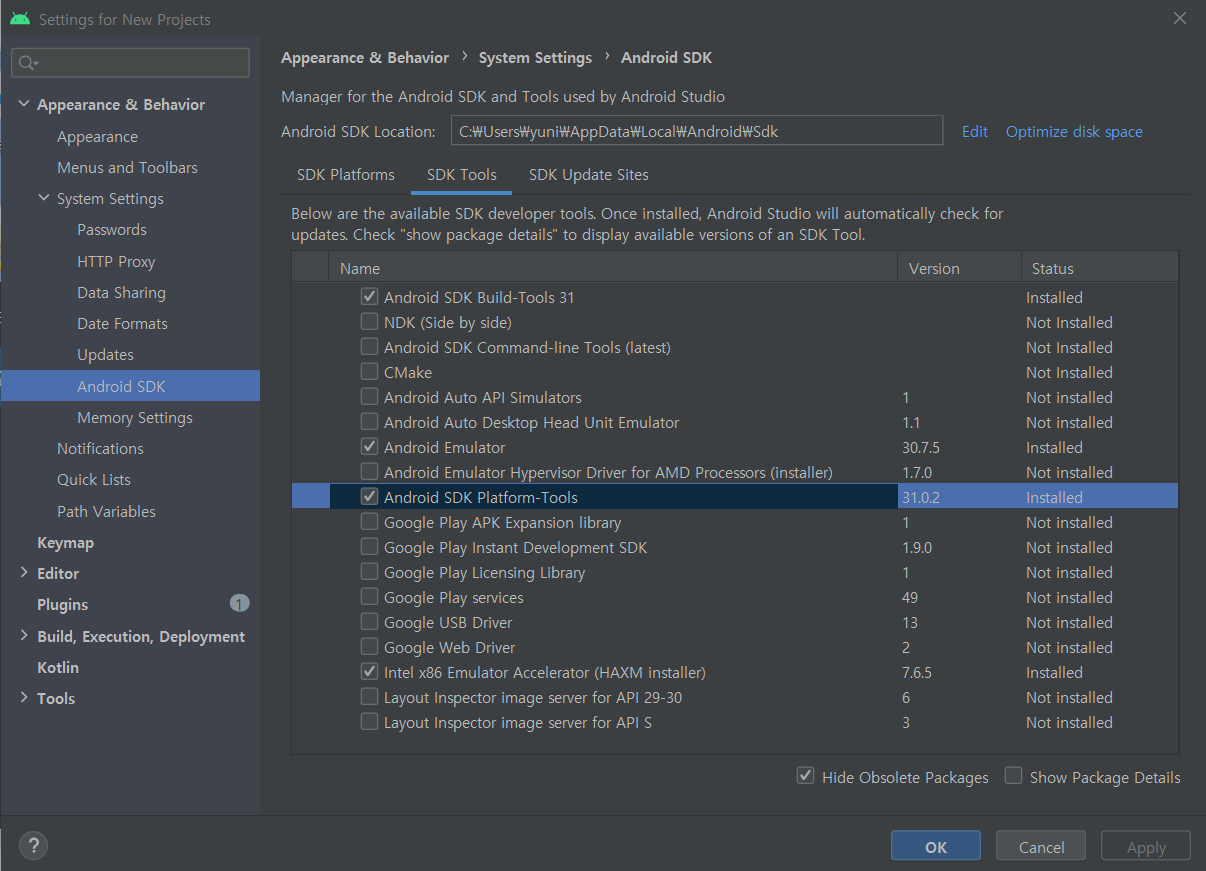Click Optimize disk space link
Screen dimensions: 1206x871
pos(1074,132)
